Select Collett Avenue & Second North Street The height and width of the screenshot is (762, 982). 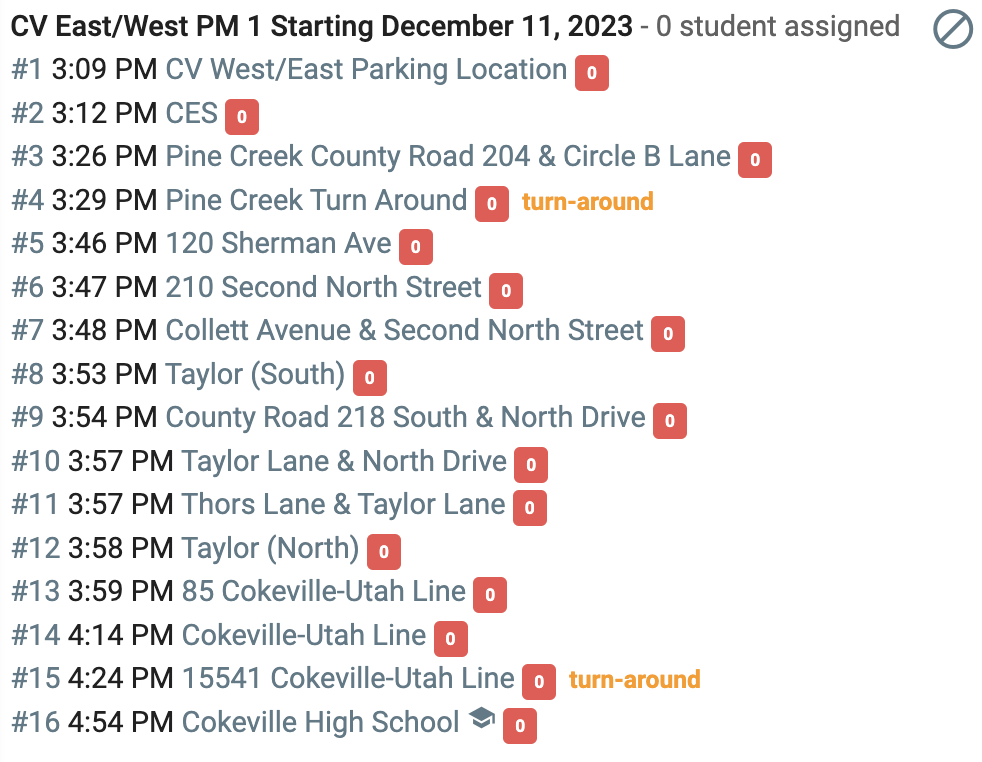(x=405, y=331)
